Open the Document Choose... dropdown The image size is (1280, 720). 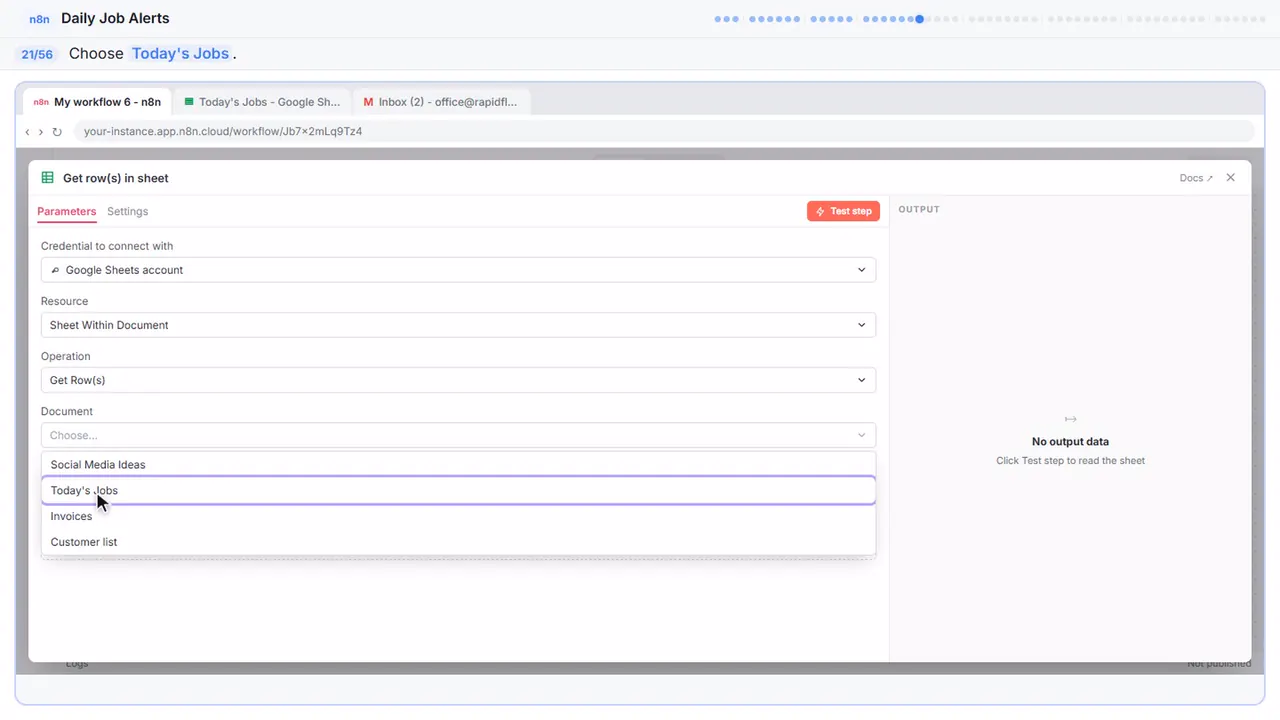[x=458, y=435]
